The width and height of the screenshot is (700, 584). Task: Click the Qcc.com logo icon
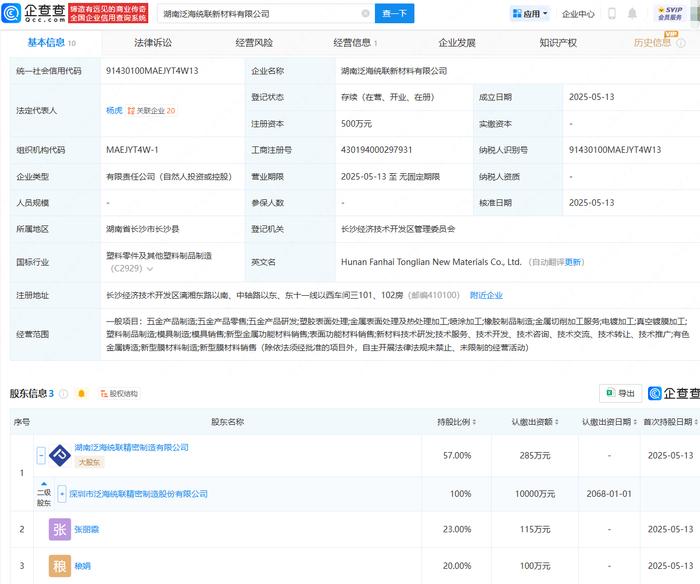click(11, 13)
